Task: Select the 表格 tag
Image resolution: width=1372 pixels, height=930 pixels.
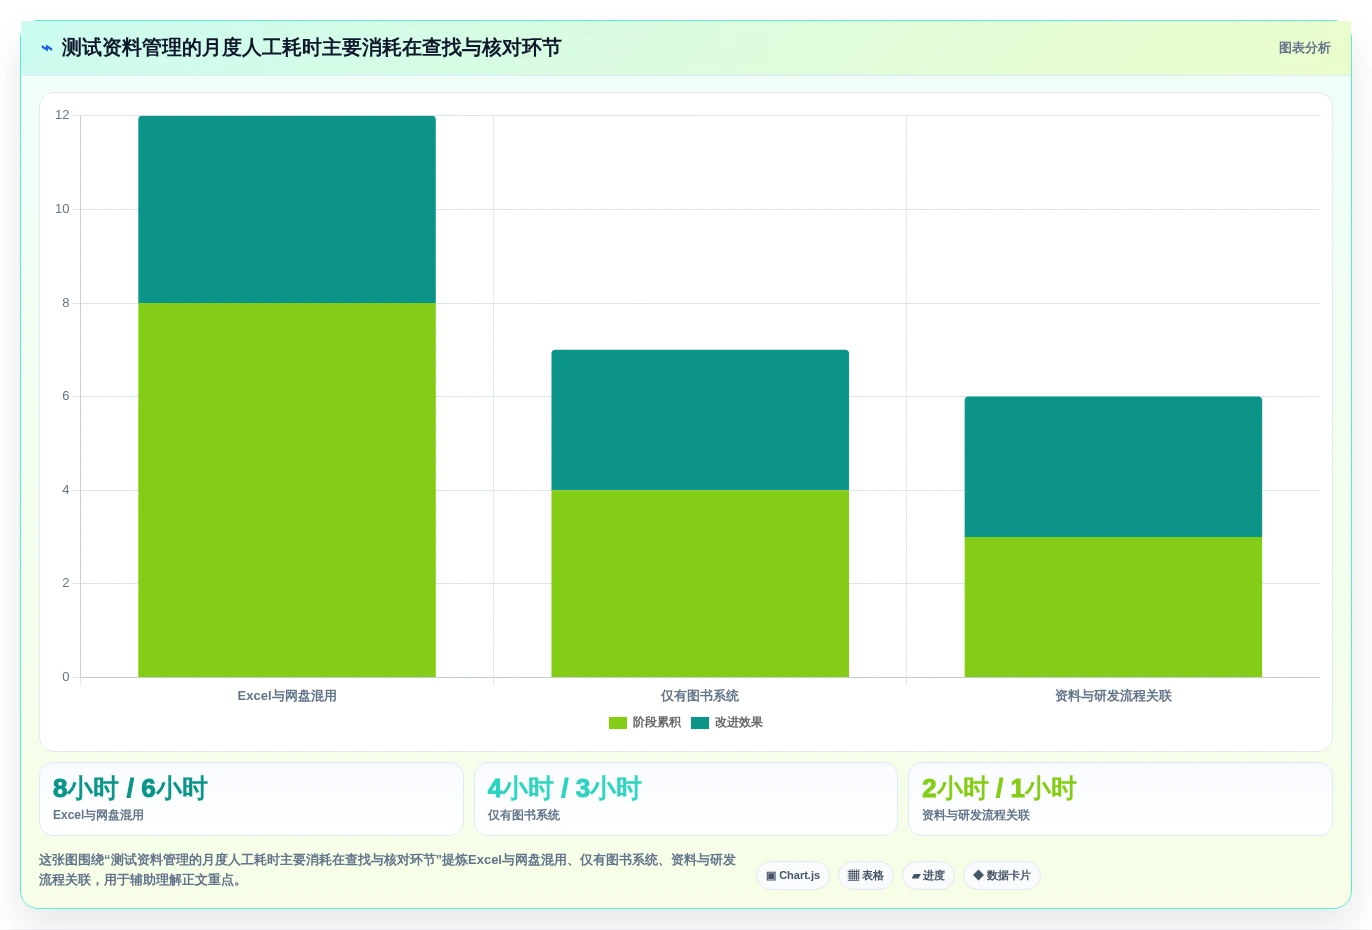Action: pyautogui.click(x=866, y=876)
